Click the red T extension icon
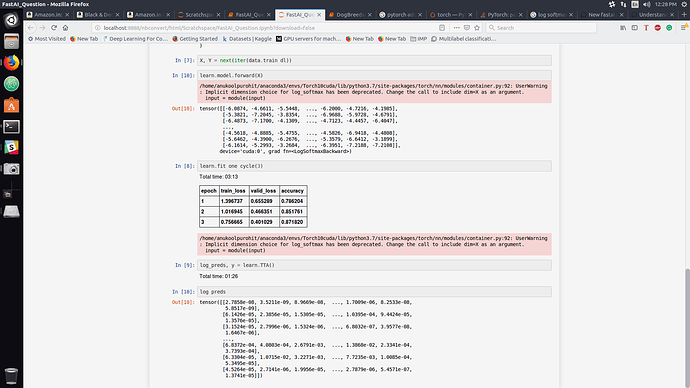690x388 pixels. point(646,28)
